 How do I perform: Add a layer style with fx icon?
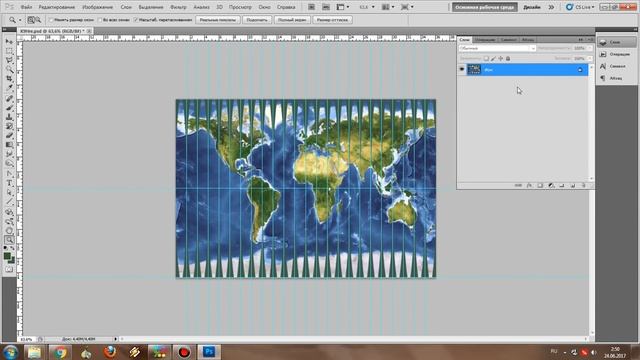point(529,185)
